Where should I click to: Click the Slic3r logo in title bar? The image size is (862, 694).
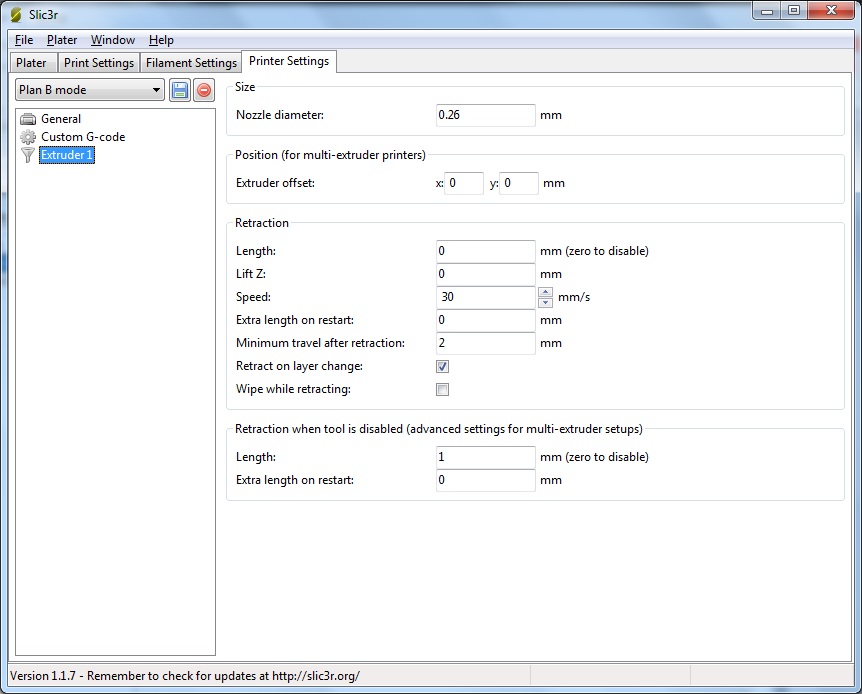pyautogui.click(x=16, y=15)
